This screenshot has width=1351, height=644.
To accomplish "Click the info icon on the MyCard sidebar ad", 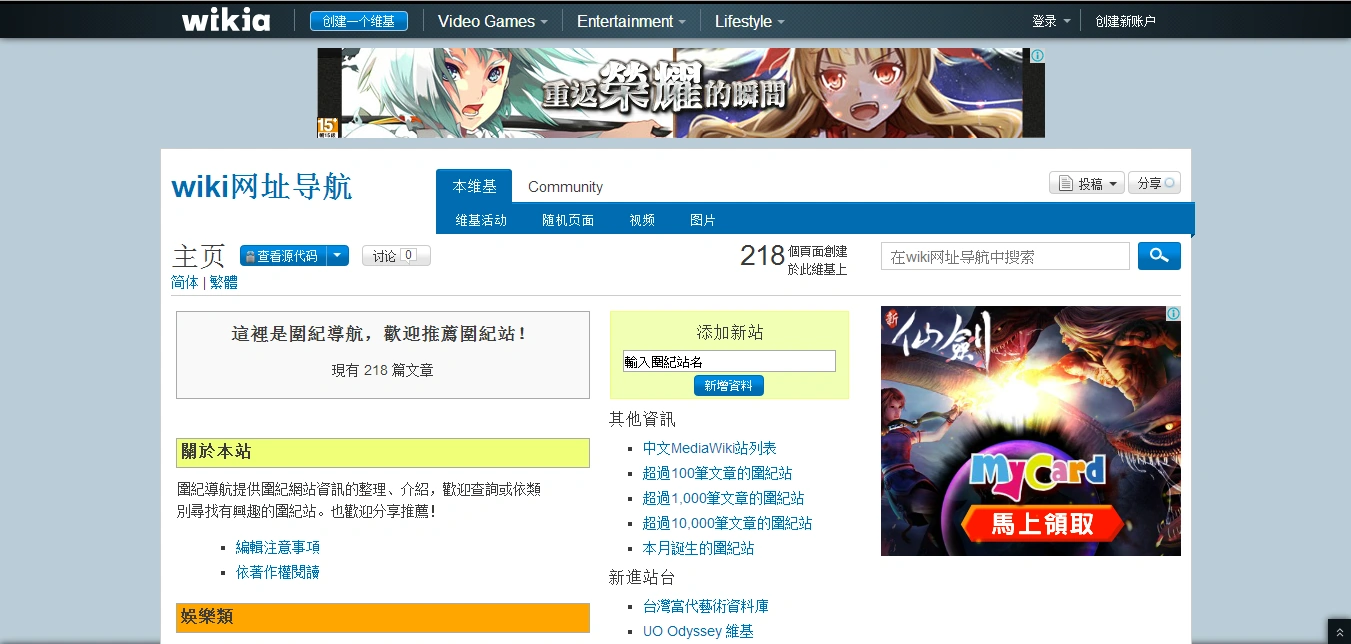I will click(1172, 313).
